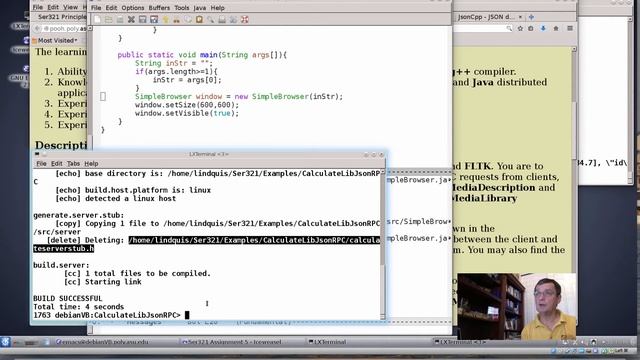
Task: Click the search magnifier in browser search box
Action: (509, 29)
